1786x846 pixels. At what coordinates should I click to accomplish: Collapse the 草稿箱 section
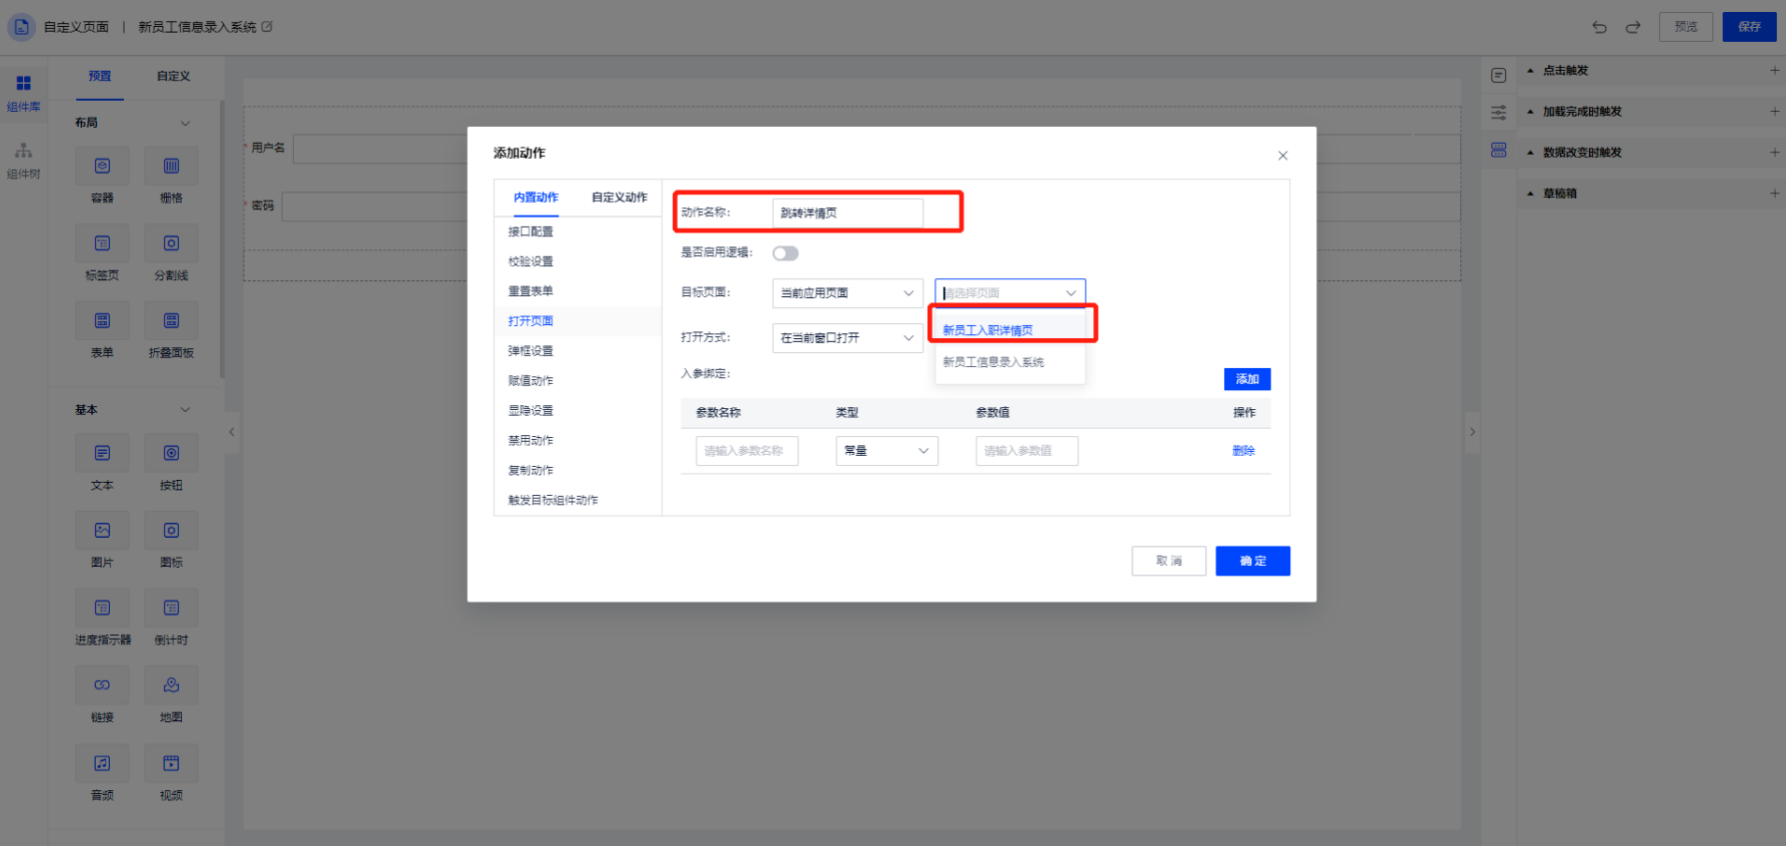[x=1530, y=193]
